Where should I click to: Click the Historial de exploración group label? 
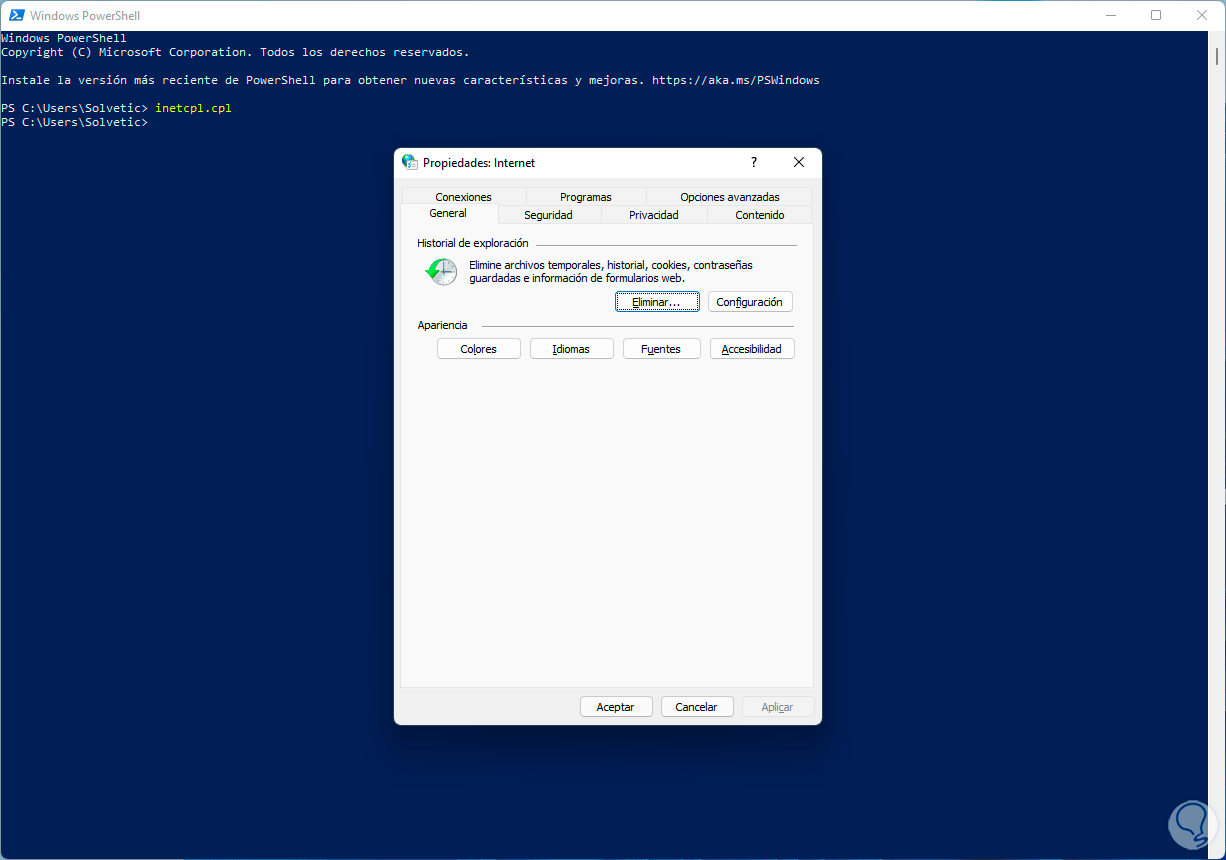tap(473, 243)
